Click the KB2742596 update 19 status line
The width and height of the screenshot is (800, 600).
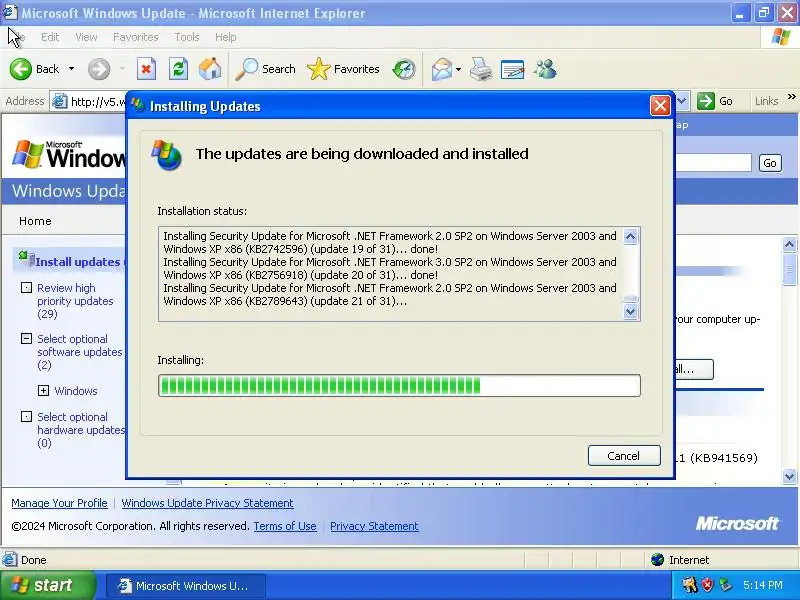pos(390,242)
